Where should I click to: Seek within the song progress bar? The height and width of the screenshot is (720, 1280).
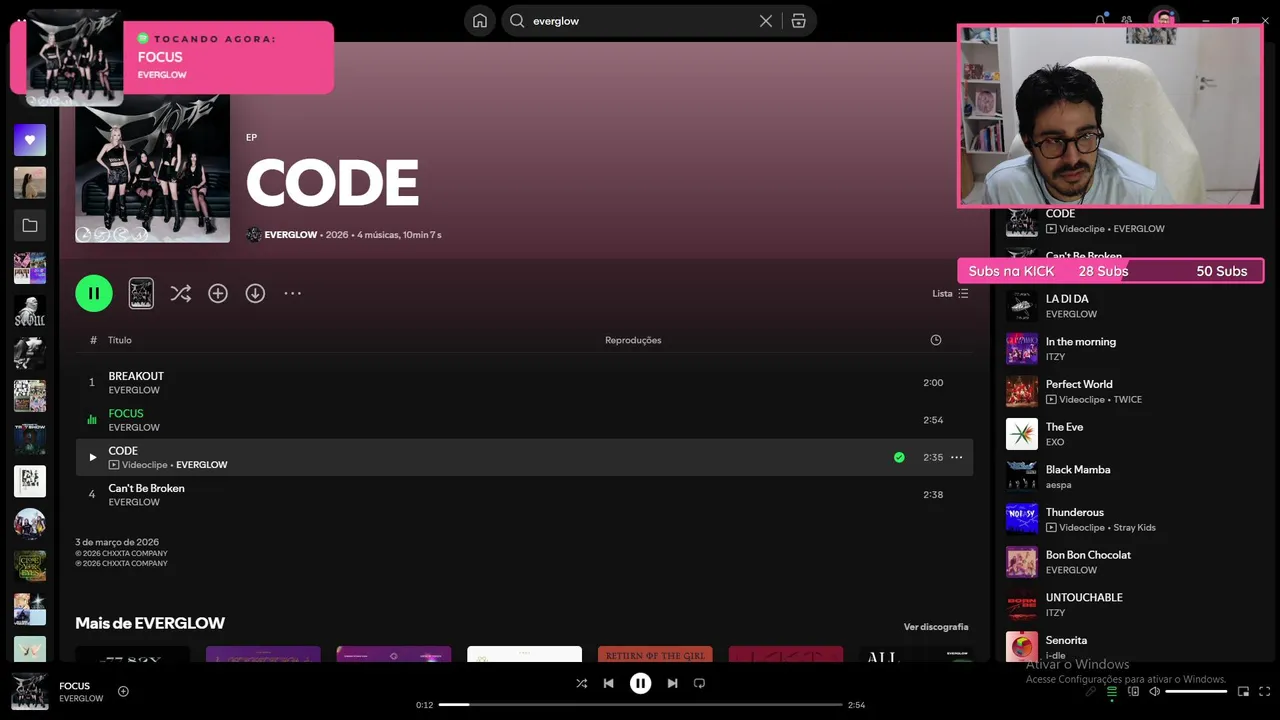[640, 705]
